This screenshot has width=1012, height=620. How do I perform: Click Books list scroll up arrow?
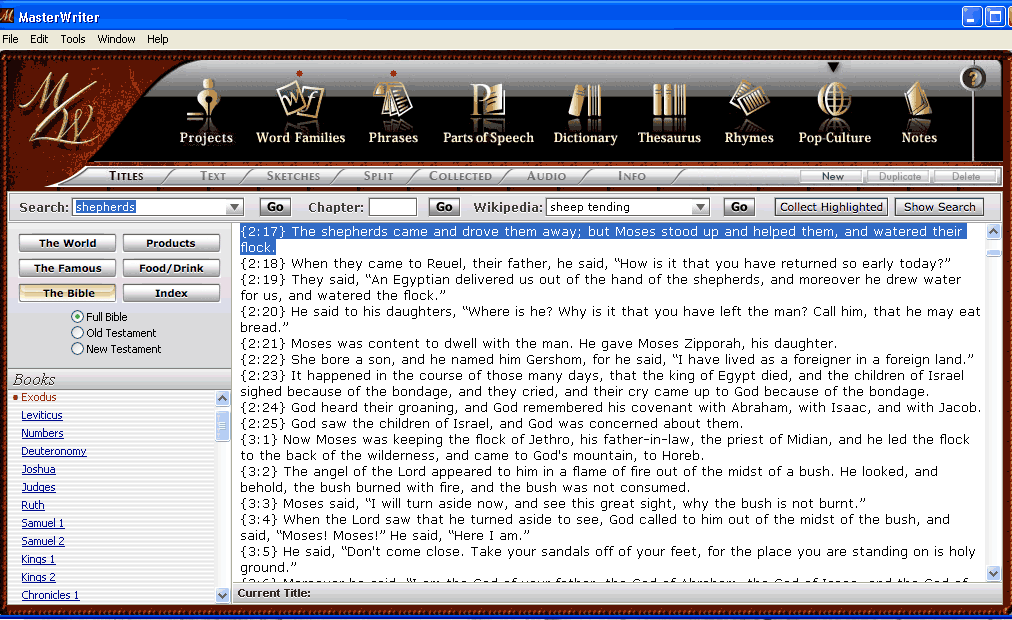click(222, 398)
